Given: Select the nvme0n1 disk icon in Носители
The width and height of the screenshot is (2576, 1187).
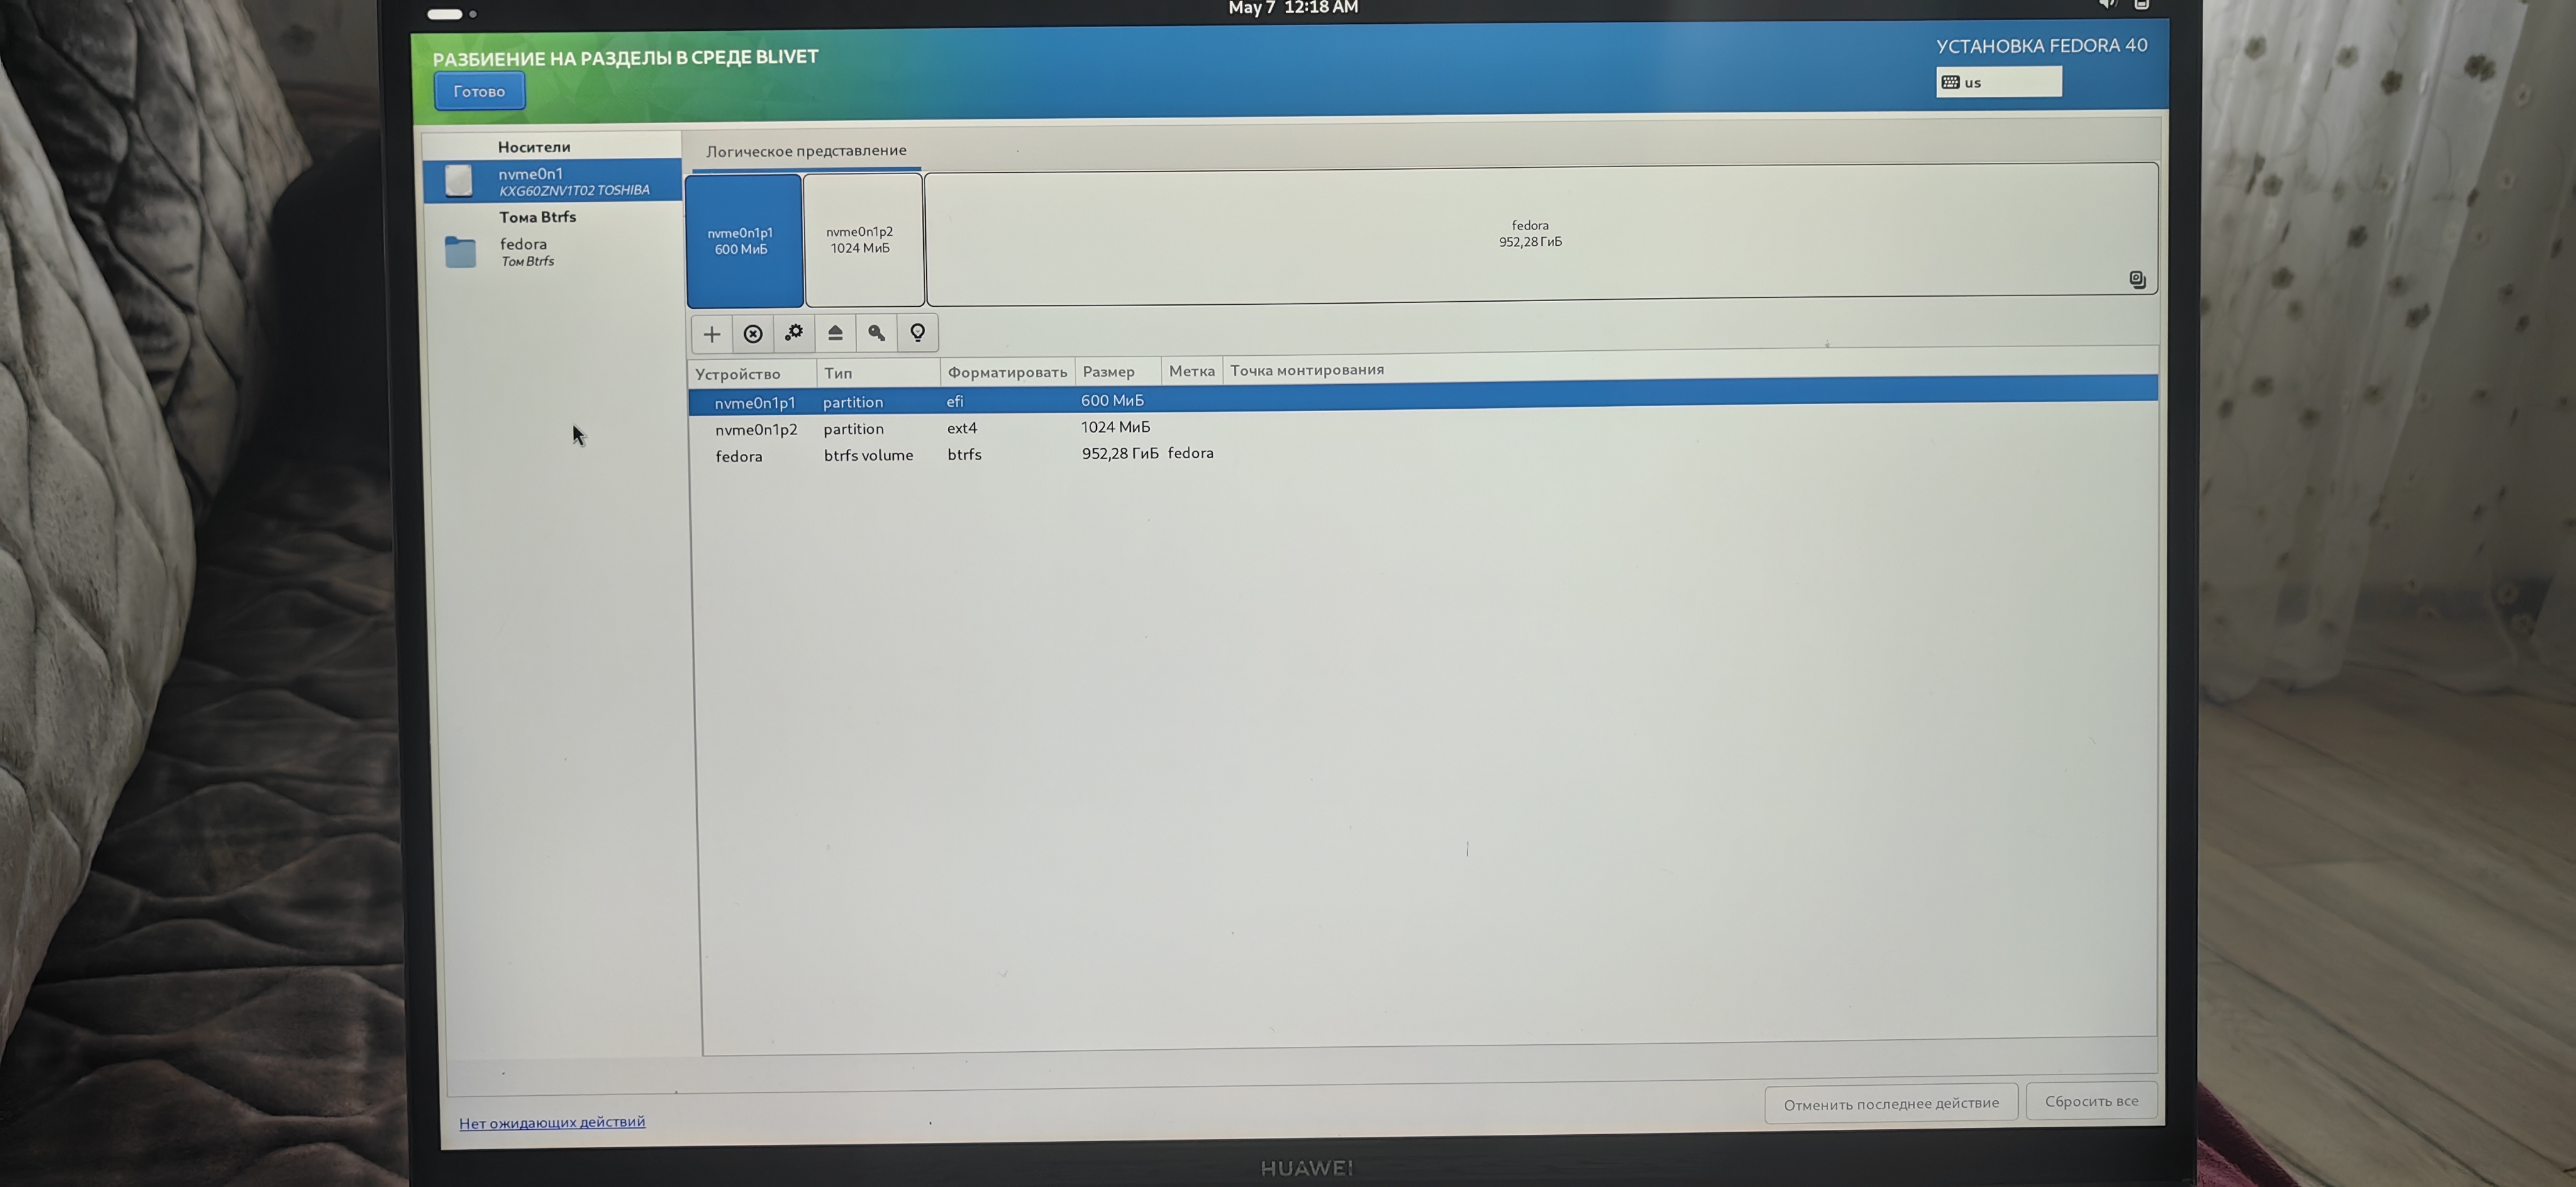Looking at the screenshot, I should [x=458, y=181].
